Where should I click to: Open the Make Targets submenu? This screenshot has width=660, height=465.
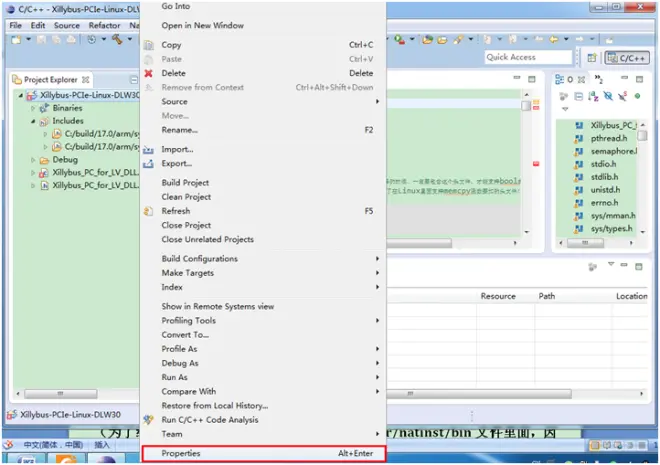(x=264, y=273)
